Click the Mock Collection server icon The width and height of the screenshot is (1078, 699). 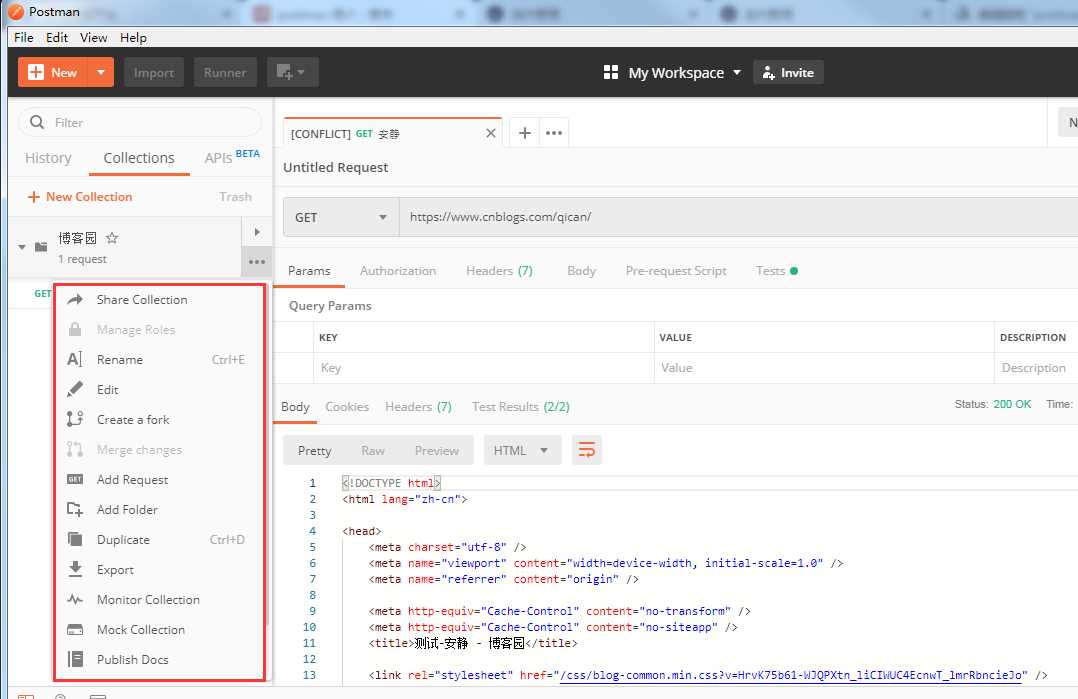pos(75,630)
